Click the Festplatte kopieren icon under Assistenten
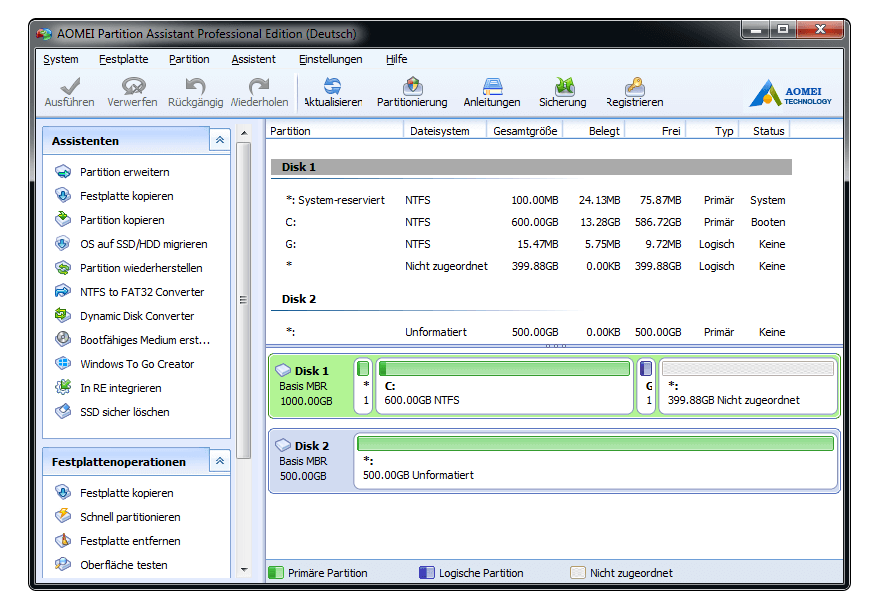Screen dimensions: 878x609 63,195
